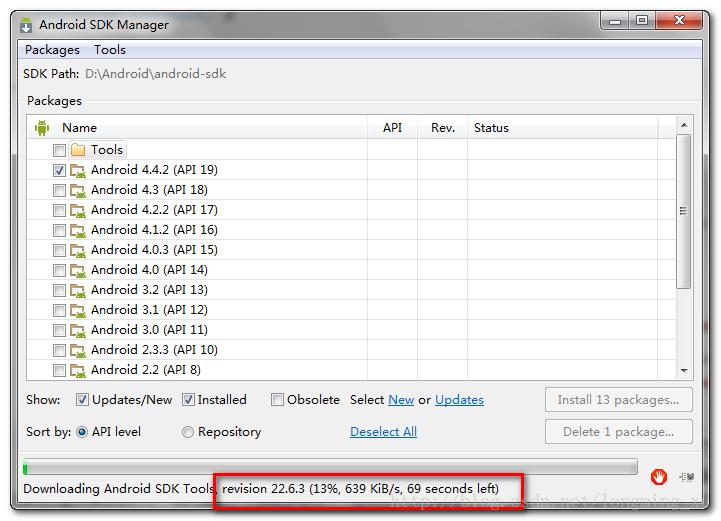Click the download progress bar

[330, 467]
